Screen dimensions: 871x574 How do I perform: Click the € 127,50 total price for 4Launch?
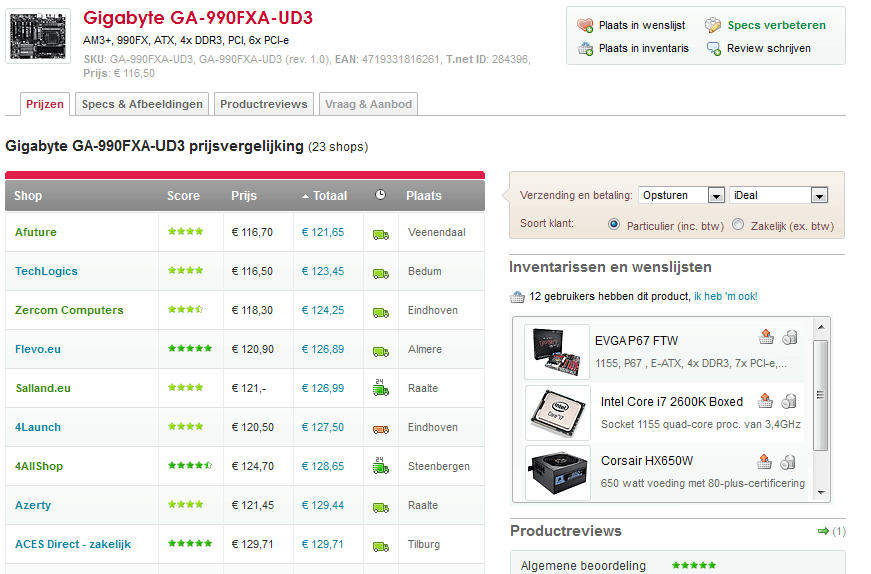pos(323,427)
